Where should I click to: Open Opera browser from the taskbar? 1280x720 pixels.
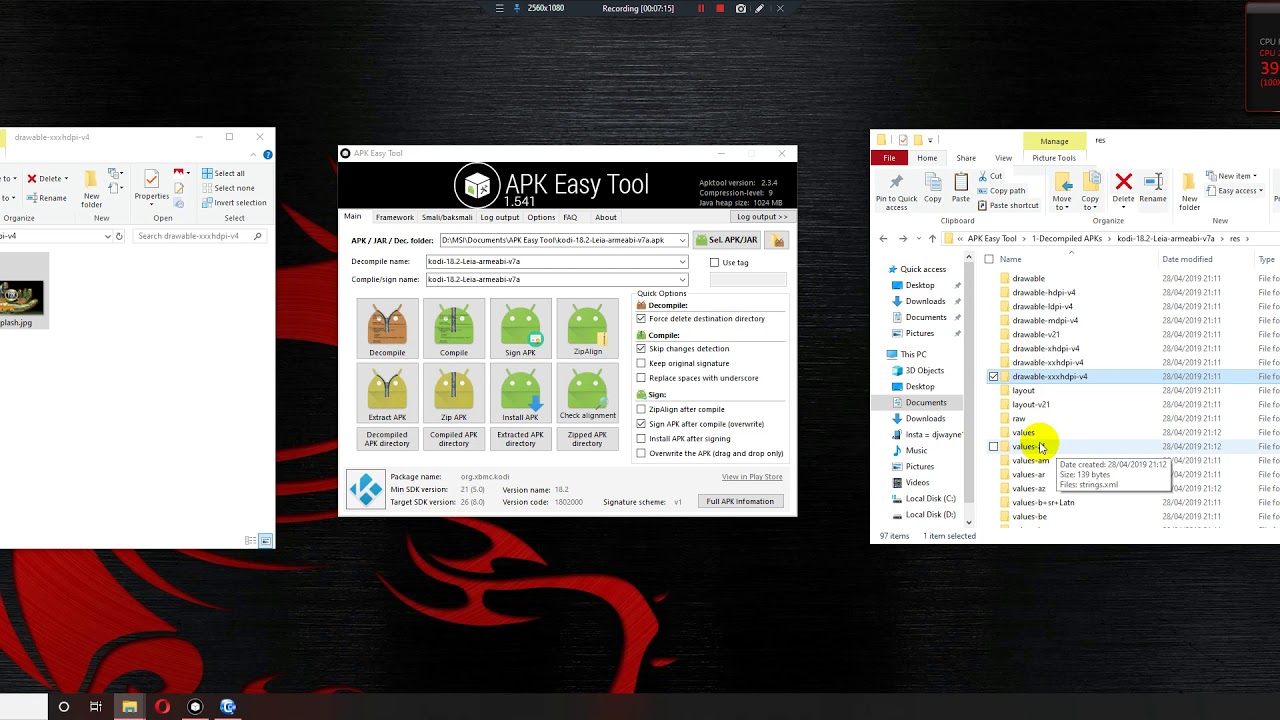pos(162,707)
